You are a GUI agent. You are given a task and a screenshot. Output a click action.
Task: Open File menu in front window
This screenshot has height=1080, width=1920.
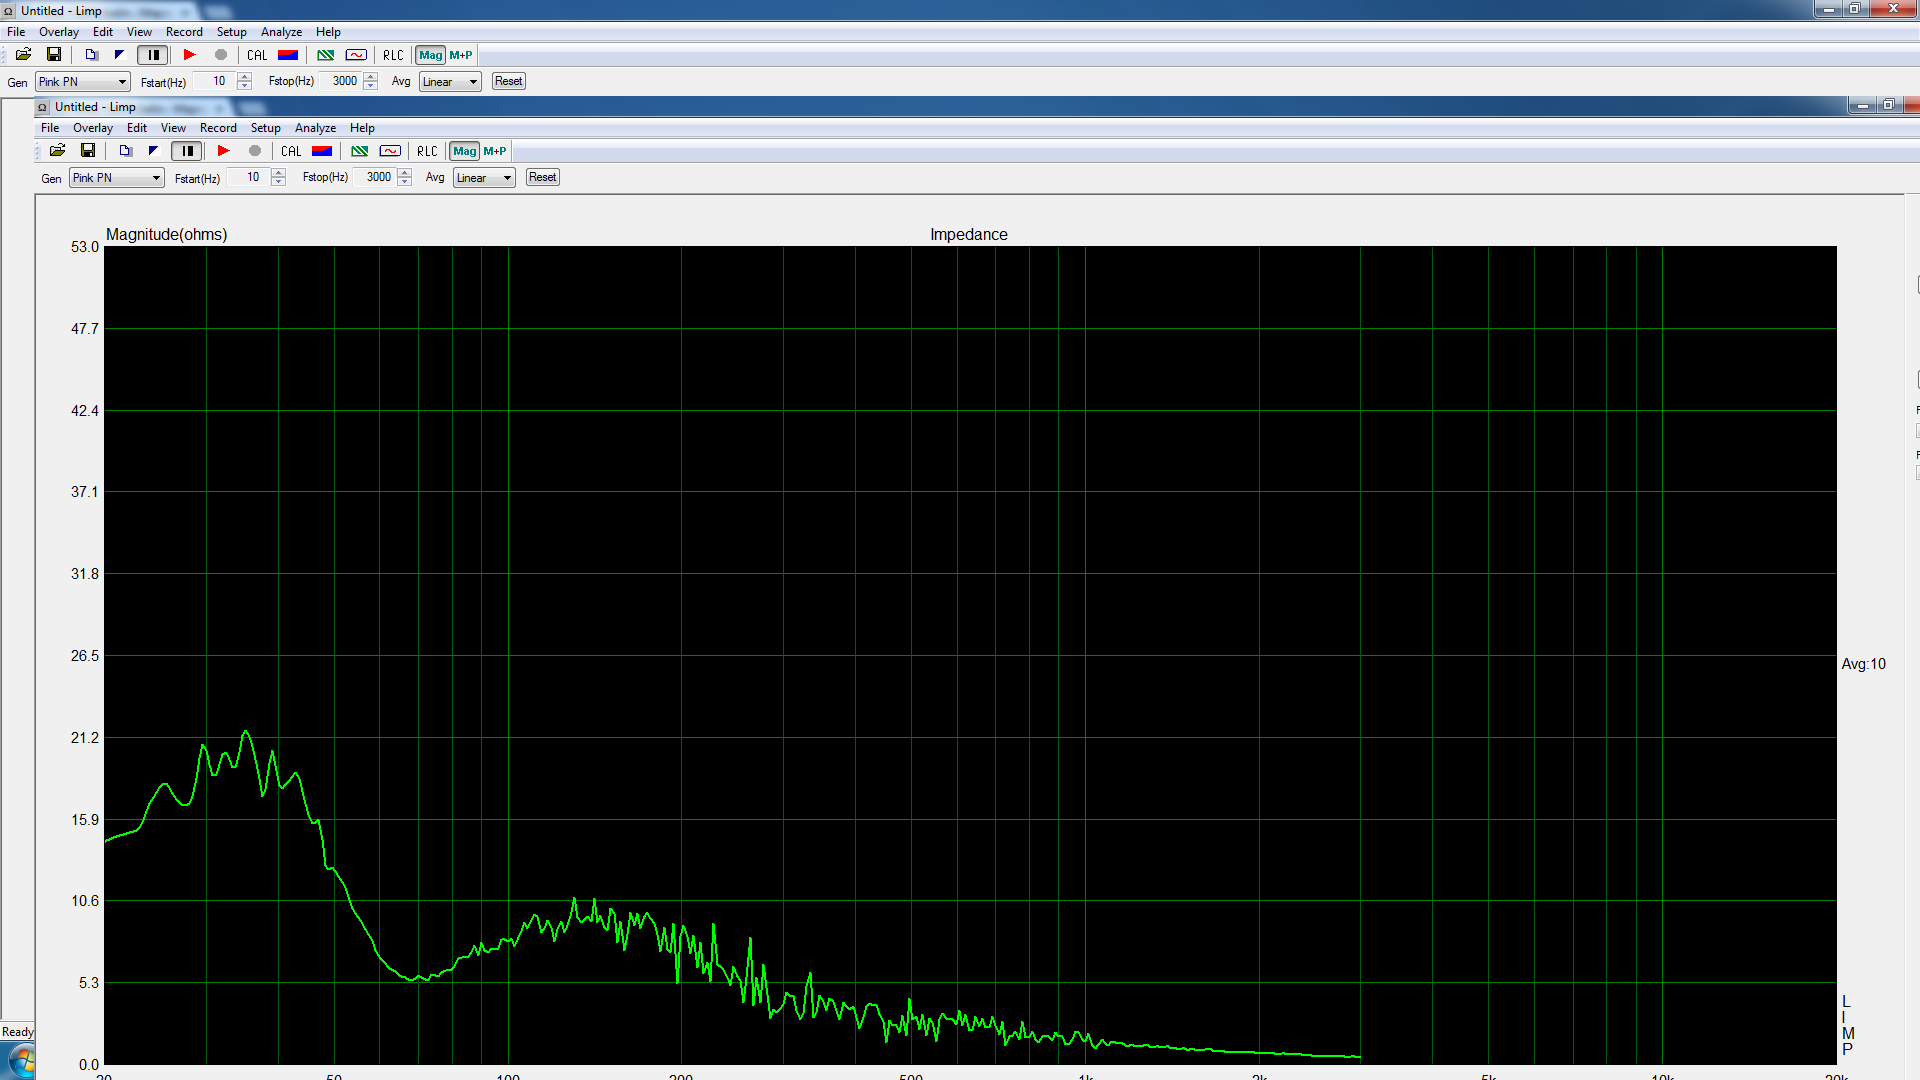click(50, 128)
